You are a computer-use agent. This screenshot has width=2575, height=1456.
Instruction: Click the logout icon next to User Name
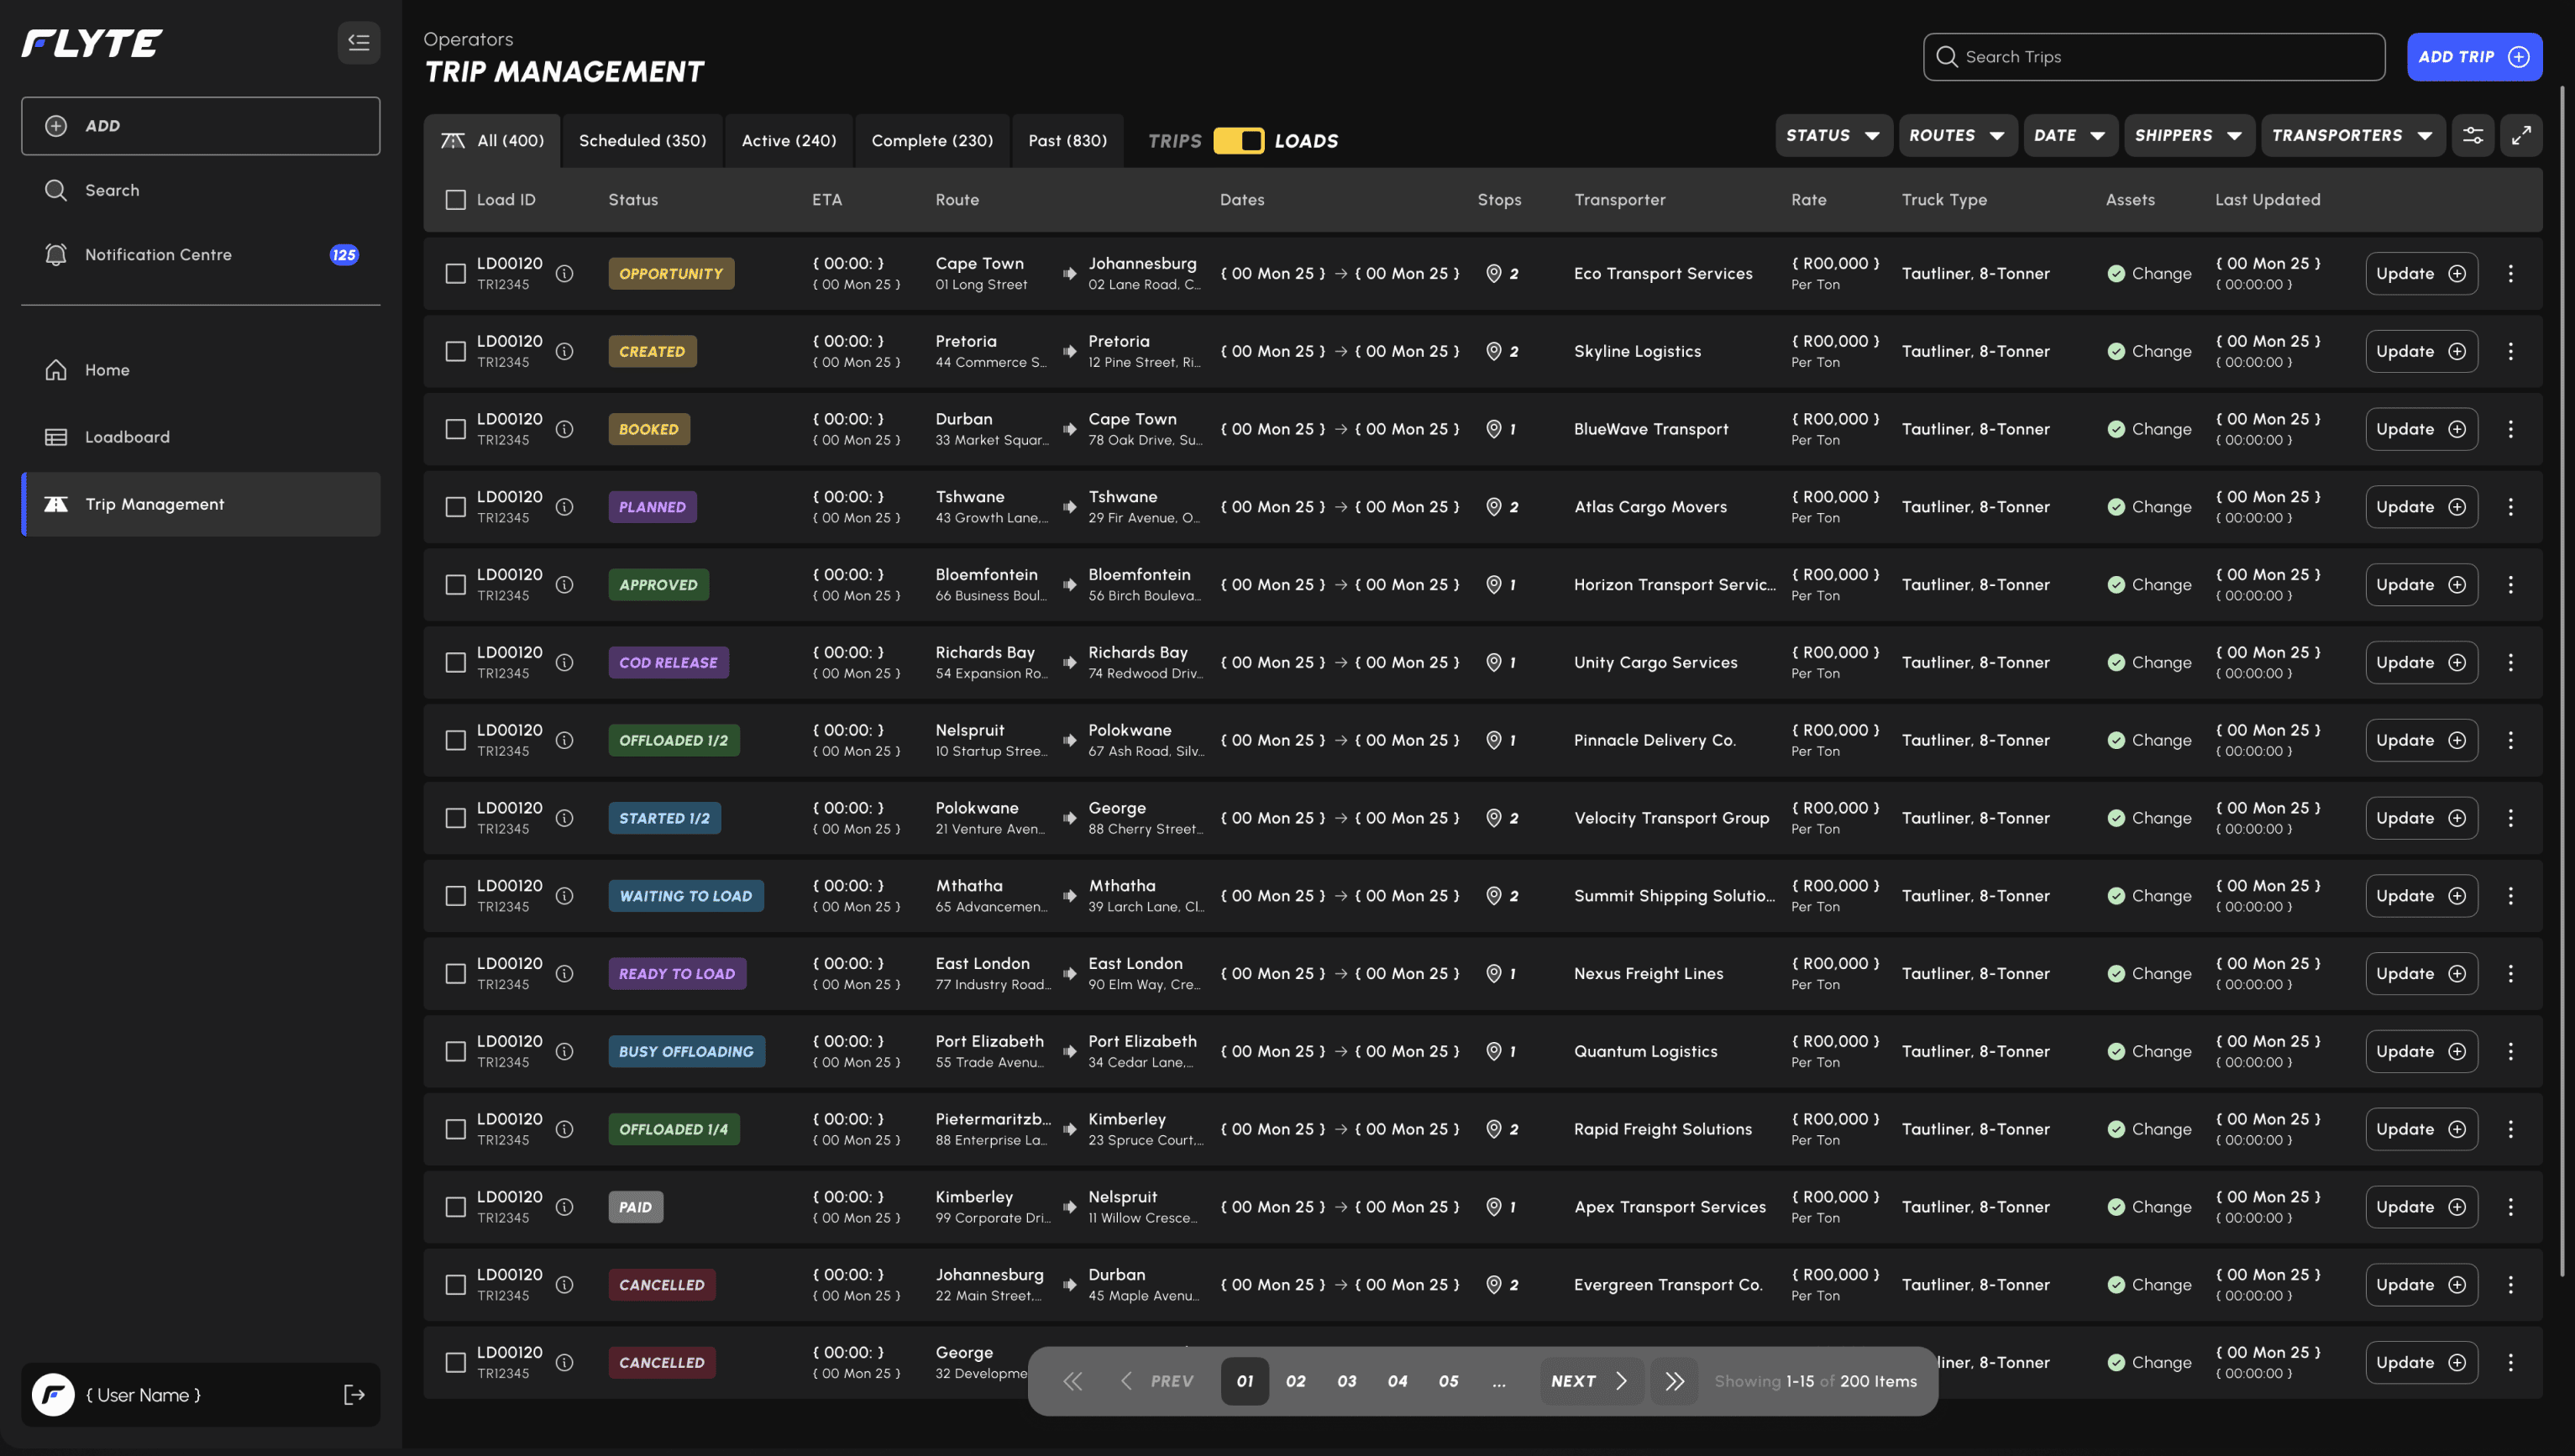[x=355, y=1394]
